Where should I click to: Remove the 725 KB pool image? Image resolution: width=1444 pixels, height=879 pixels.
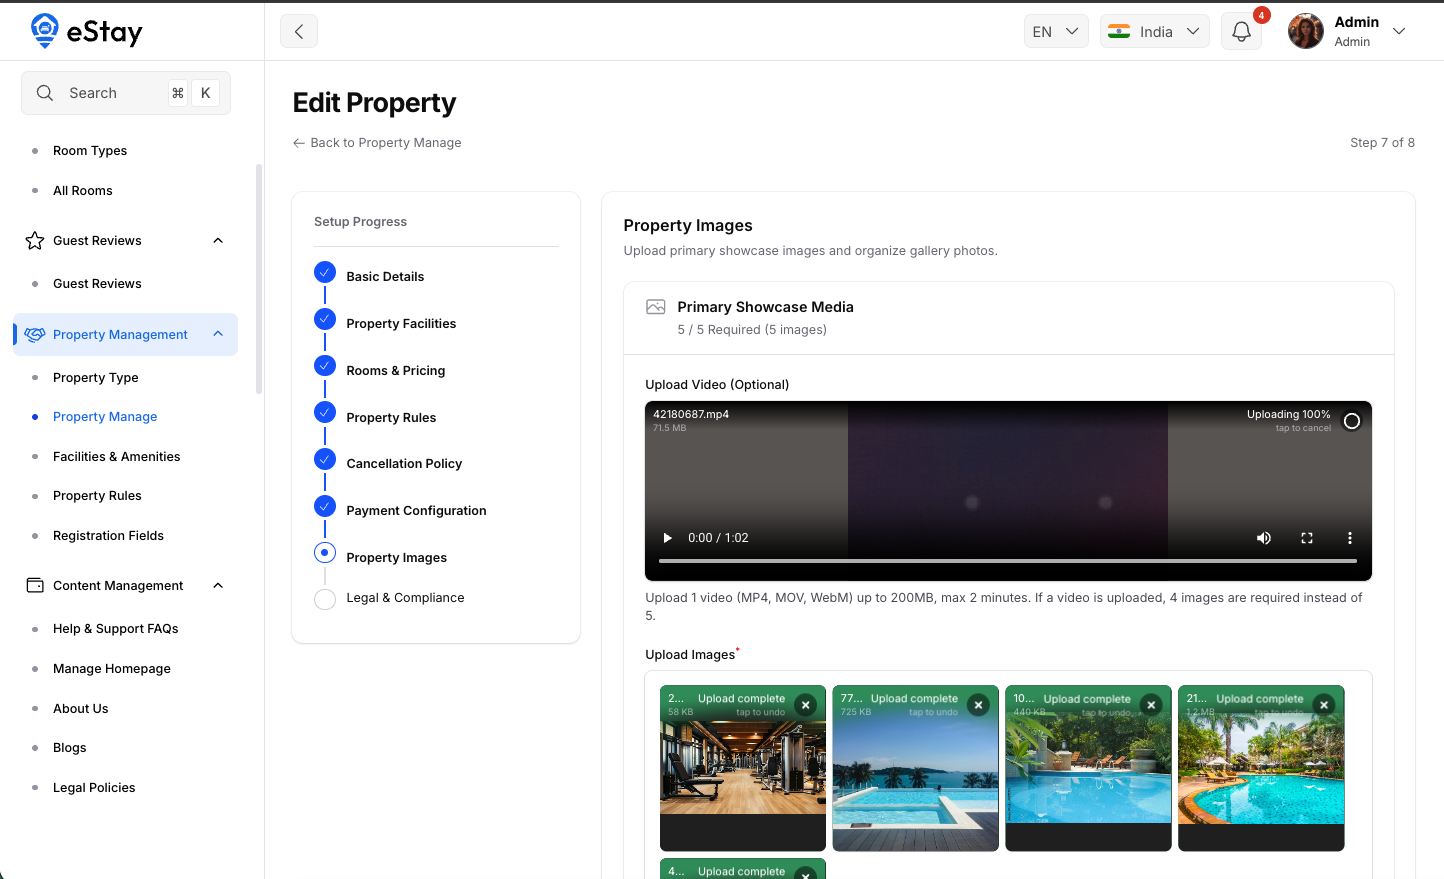(979, 705)
